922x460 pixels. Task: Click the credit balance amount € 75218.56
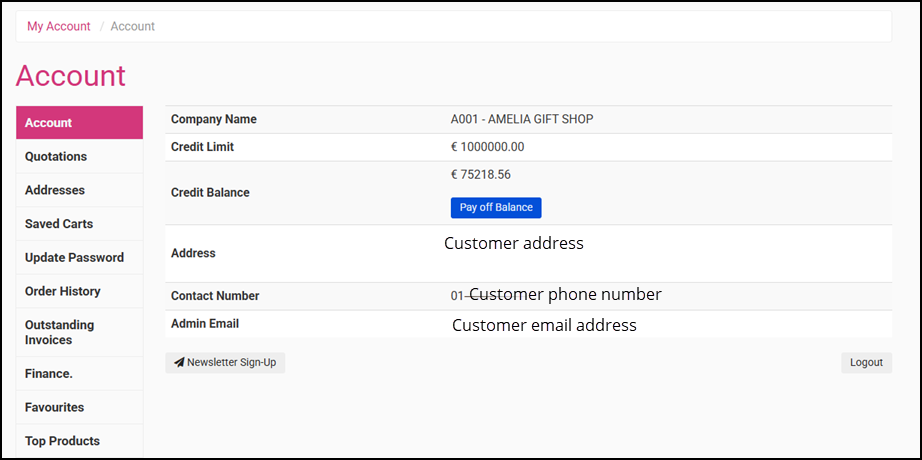(x=481, y=174)
